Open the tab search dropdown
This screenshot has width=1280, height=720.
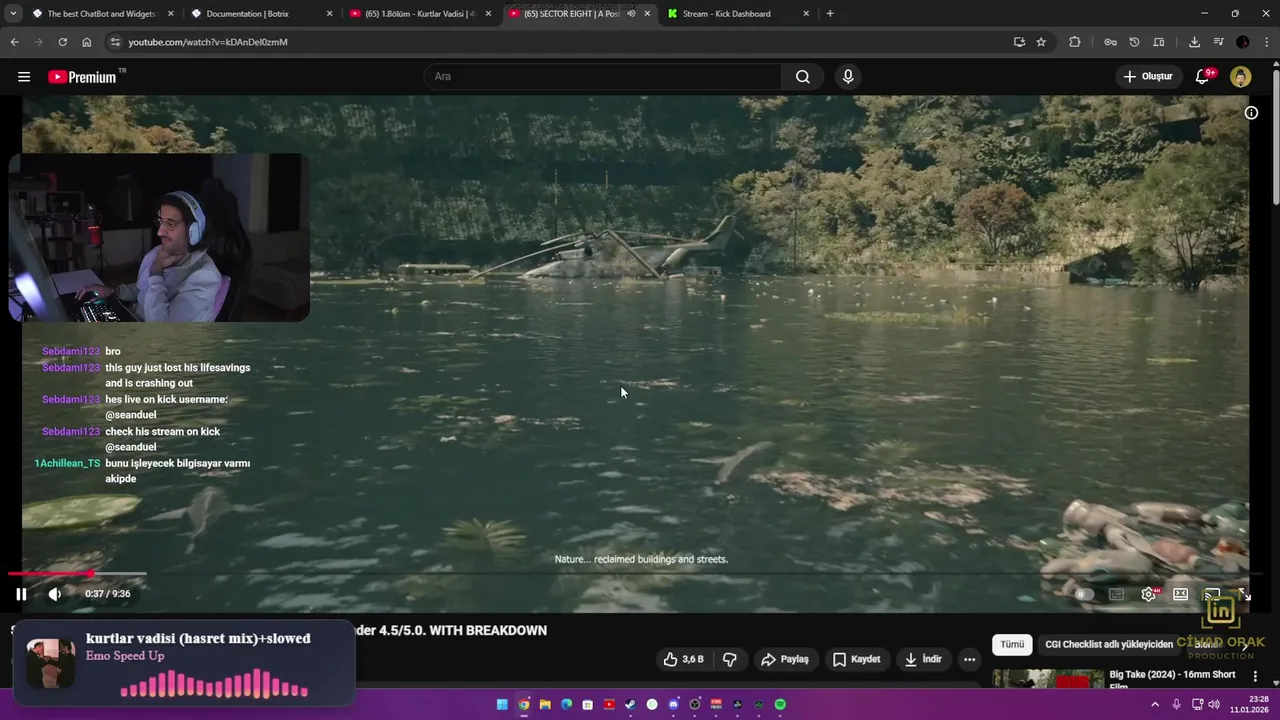pyautogui.click(x=12, y=14)
